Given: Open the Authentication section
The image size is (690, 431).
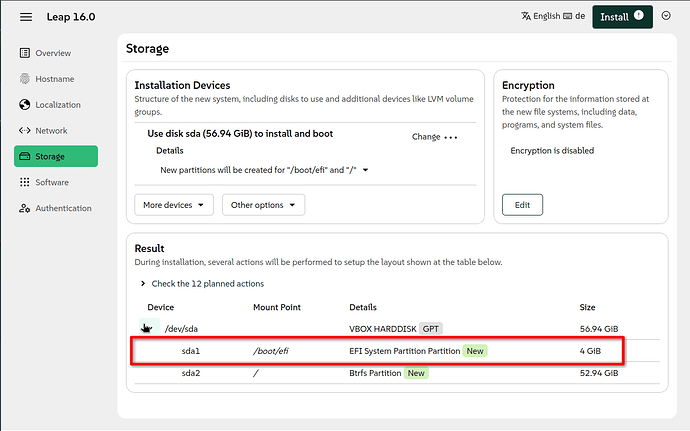Looking at the screenshot, I should coord(63,208).
